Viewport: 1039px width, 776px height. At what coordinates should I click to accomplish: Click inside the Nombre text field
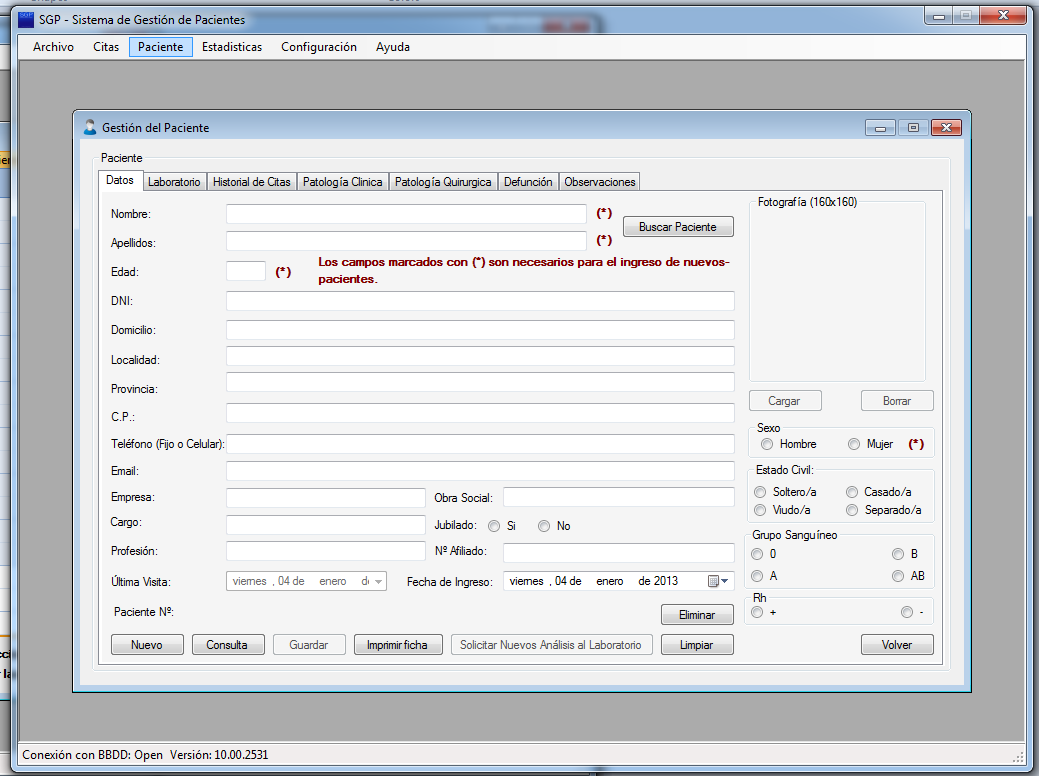[405, 214]
